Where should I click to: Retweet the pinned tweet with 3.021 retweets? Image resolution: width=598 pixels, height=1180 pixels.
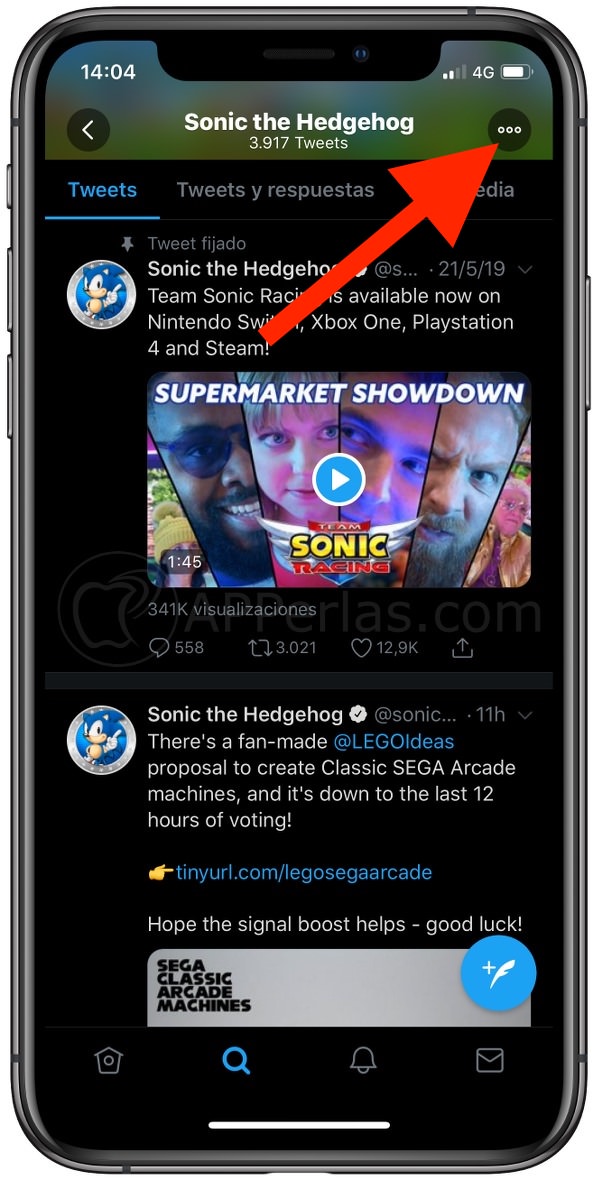[283, 647]
